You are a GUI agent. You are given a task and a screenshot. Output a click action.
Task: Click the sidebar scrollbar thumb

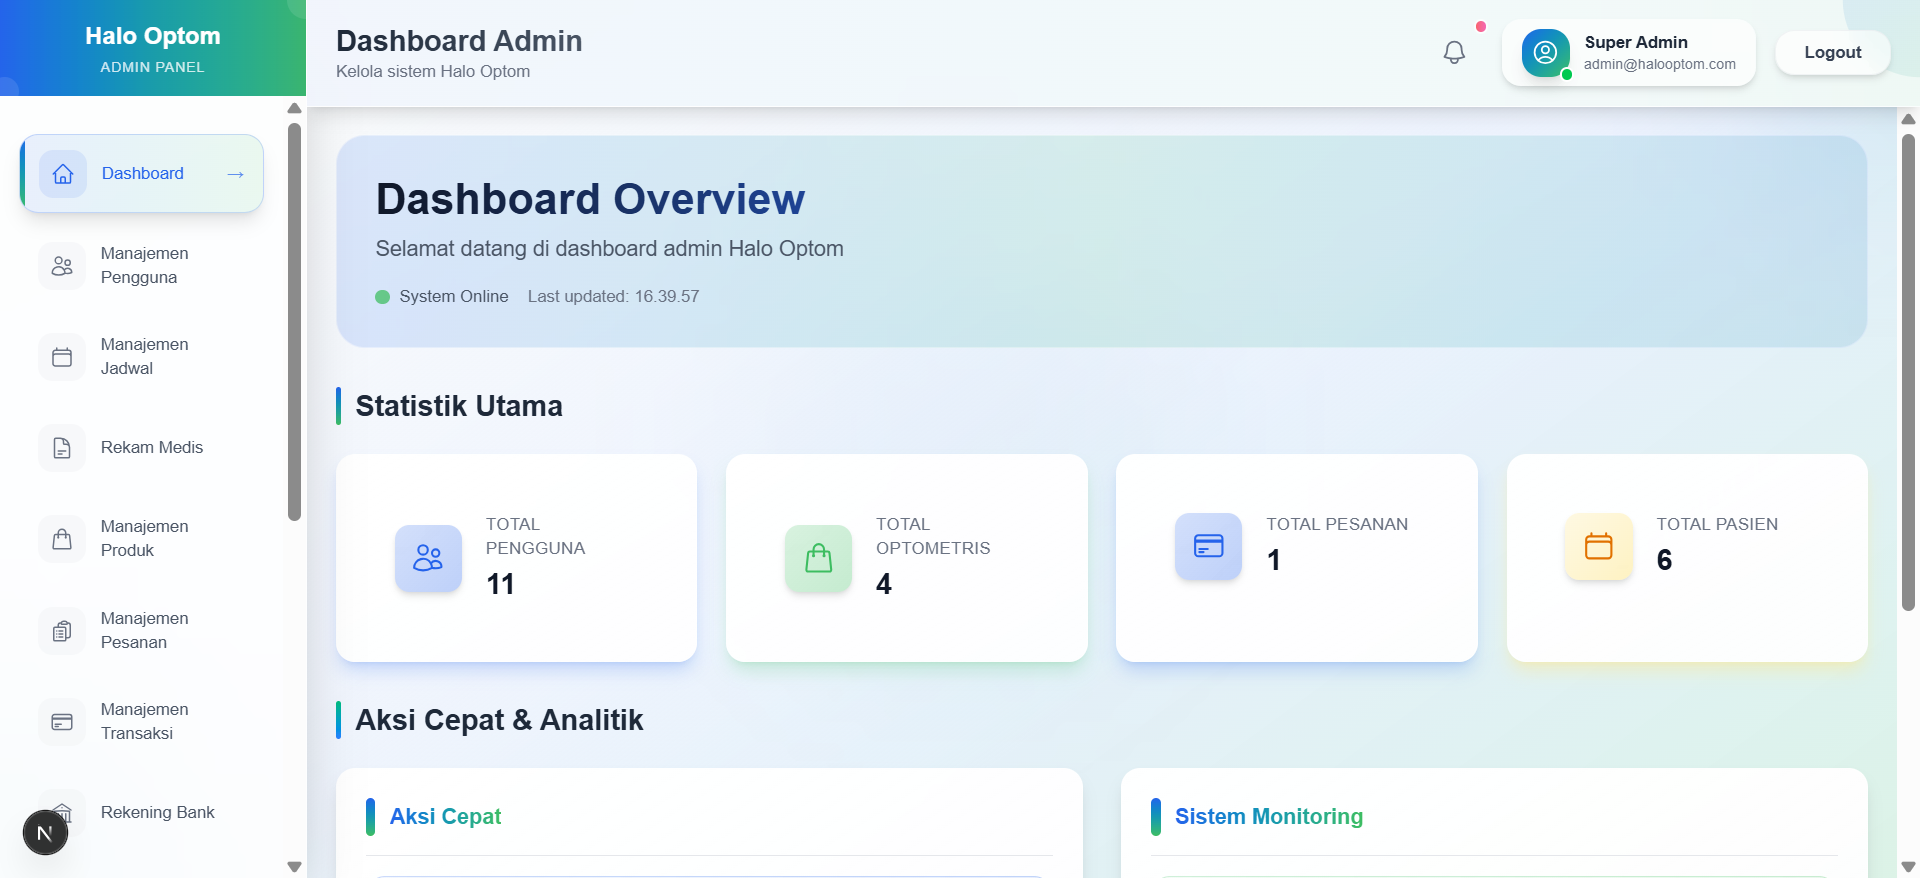pos(294,322)
